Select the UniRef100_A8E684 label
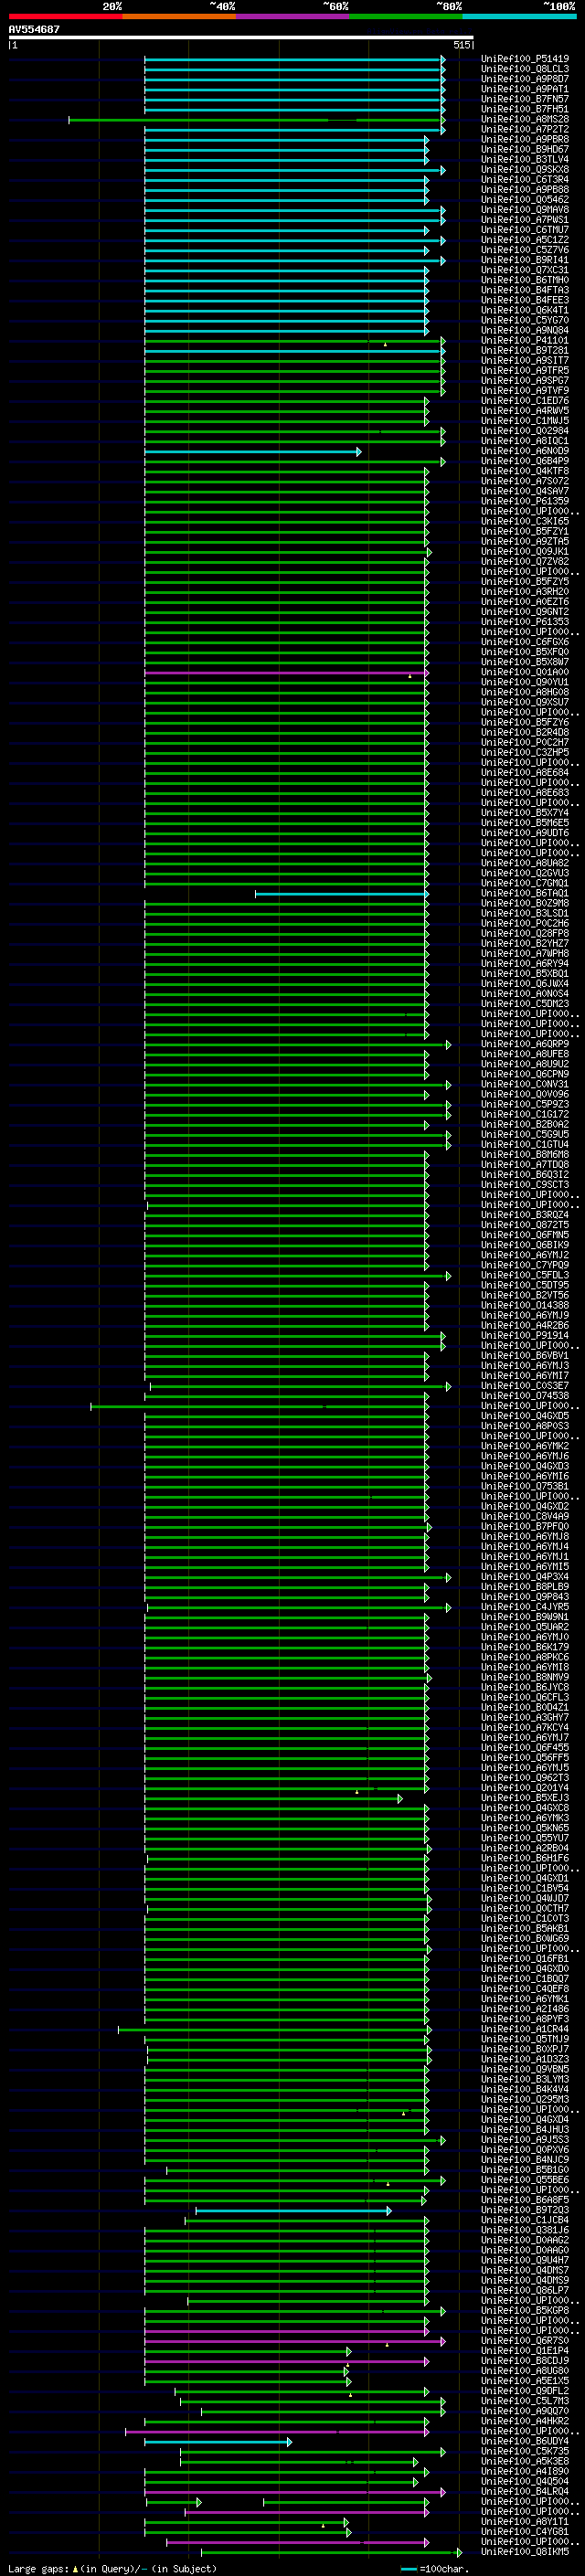This screenshot has height=2576, width=585. click(525, 772)
